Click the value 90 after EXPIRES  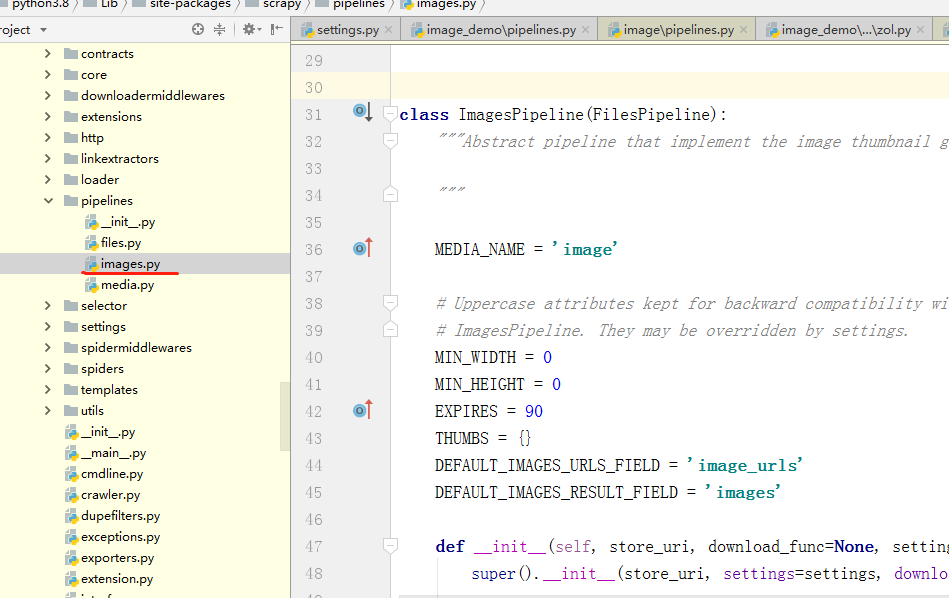pyautogui.click(x=534, y=411)
